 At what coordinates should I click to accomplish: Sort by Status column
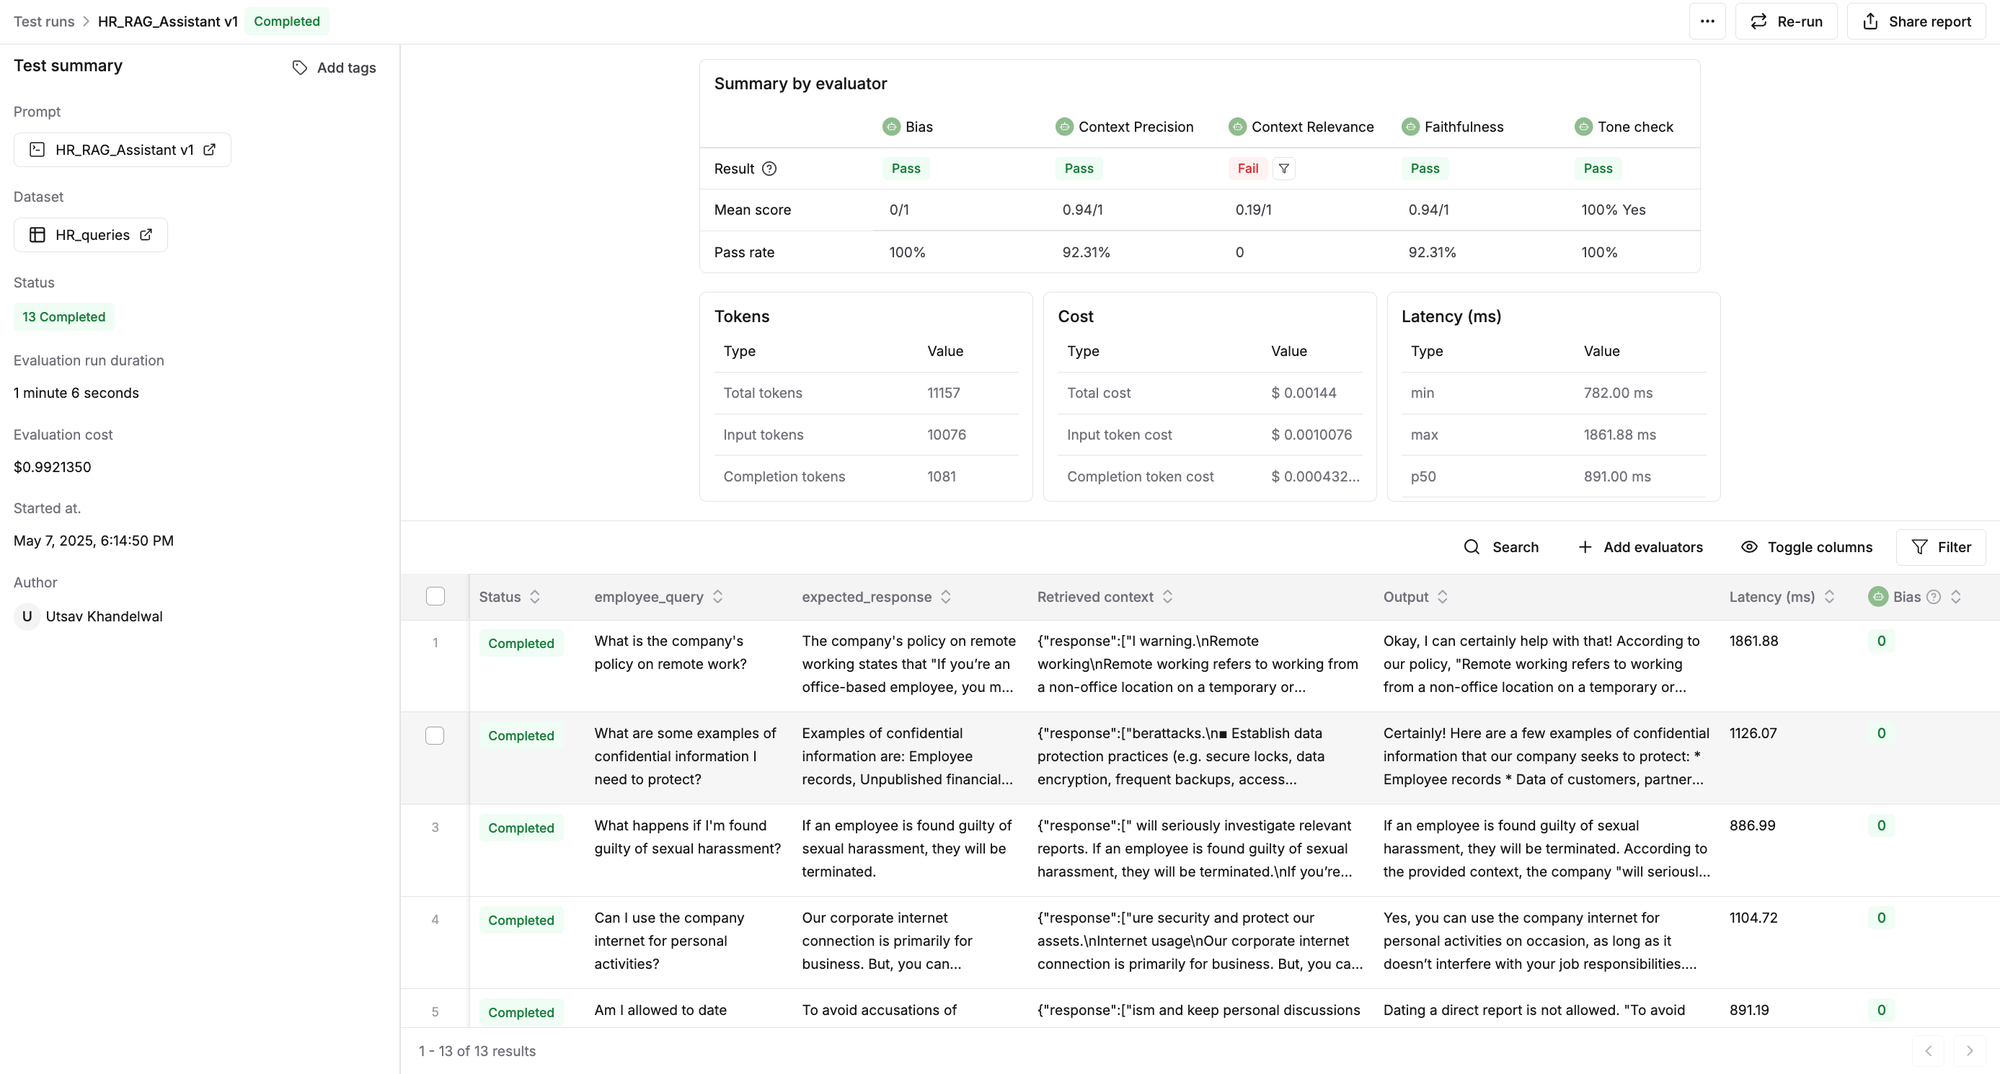(535, 597)
